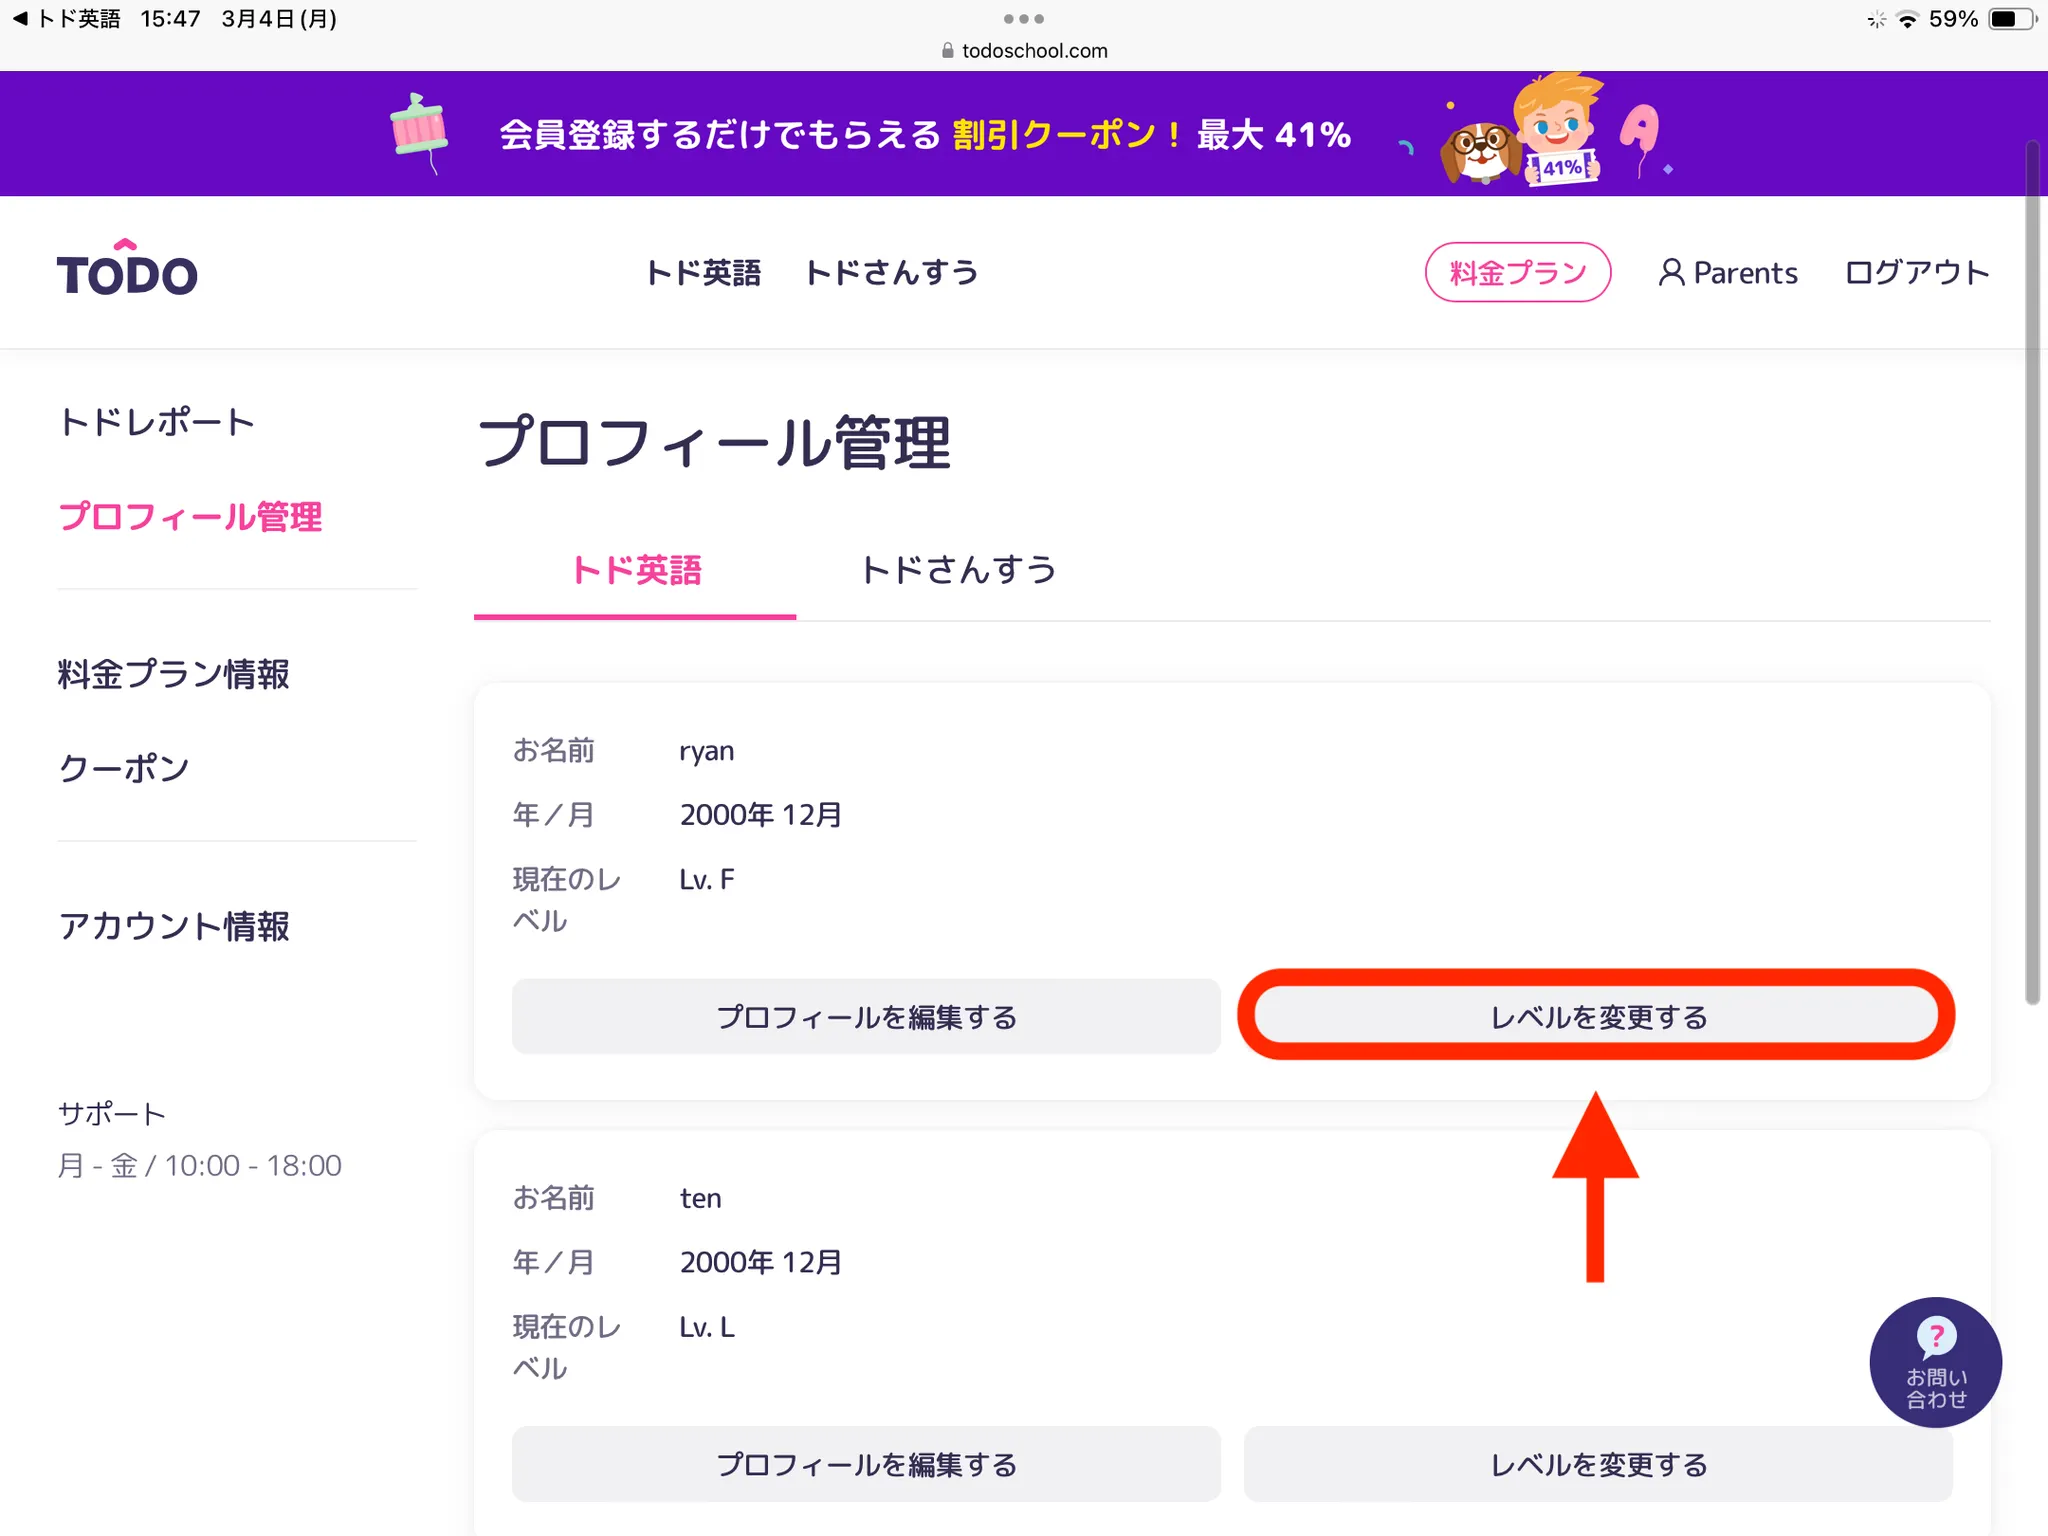Tap the back arrow to トド英語 app

(x=20, y=19)
